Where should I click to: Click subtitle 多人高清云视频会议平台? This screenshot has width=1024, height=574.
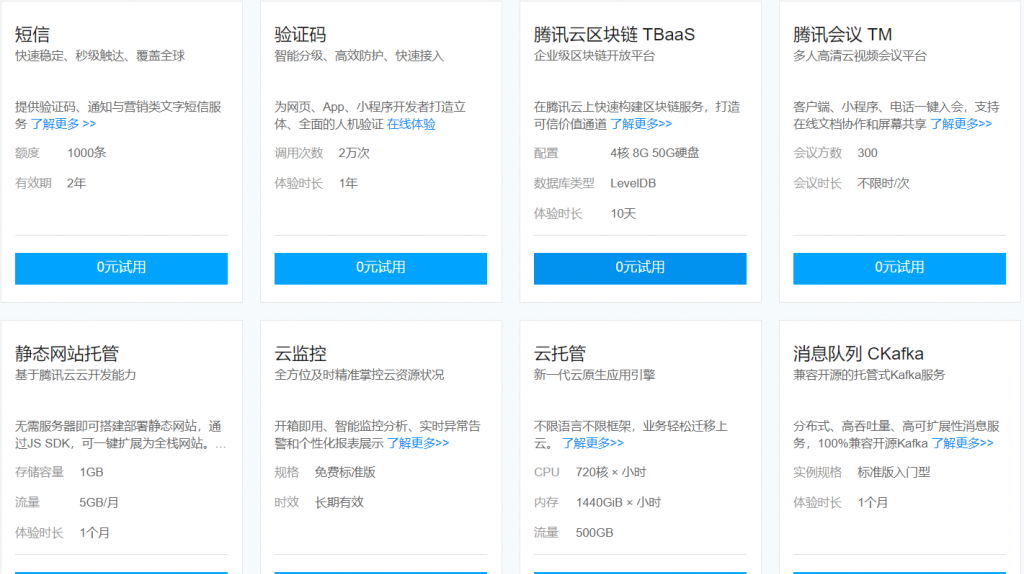(859, 56)
